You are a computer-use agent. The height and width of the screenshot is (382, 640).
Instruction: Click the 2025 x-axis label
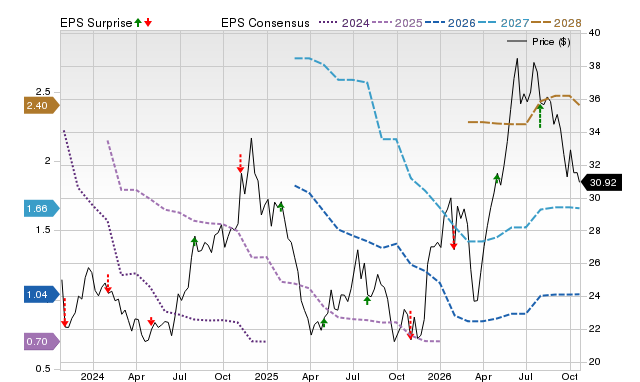[267, 376]
